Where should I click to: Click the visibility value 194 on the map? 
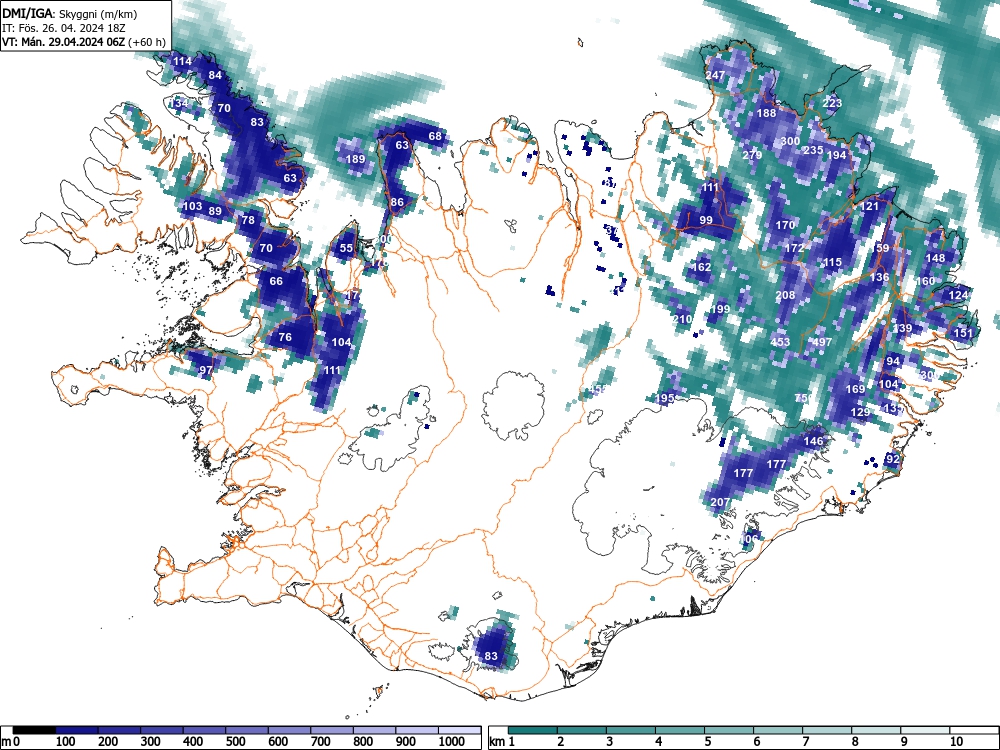coord(836,155)
